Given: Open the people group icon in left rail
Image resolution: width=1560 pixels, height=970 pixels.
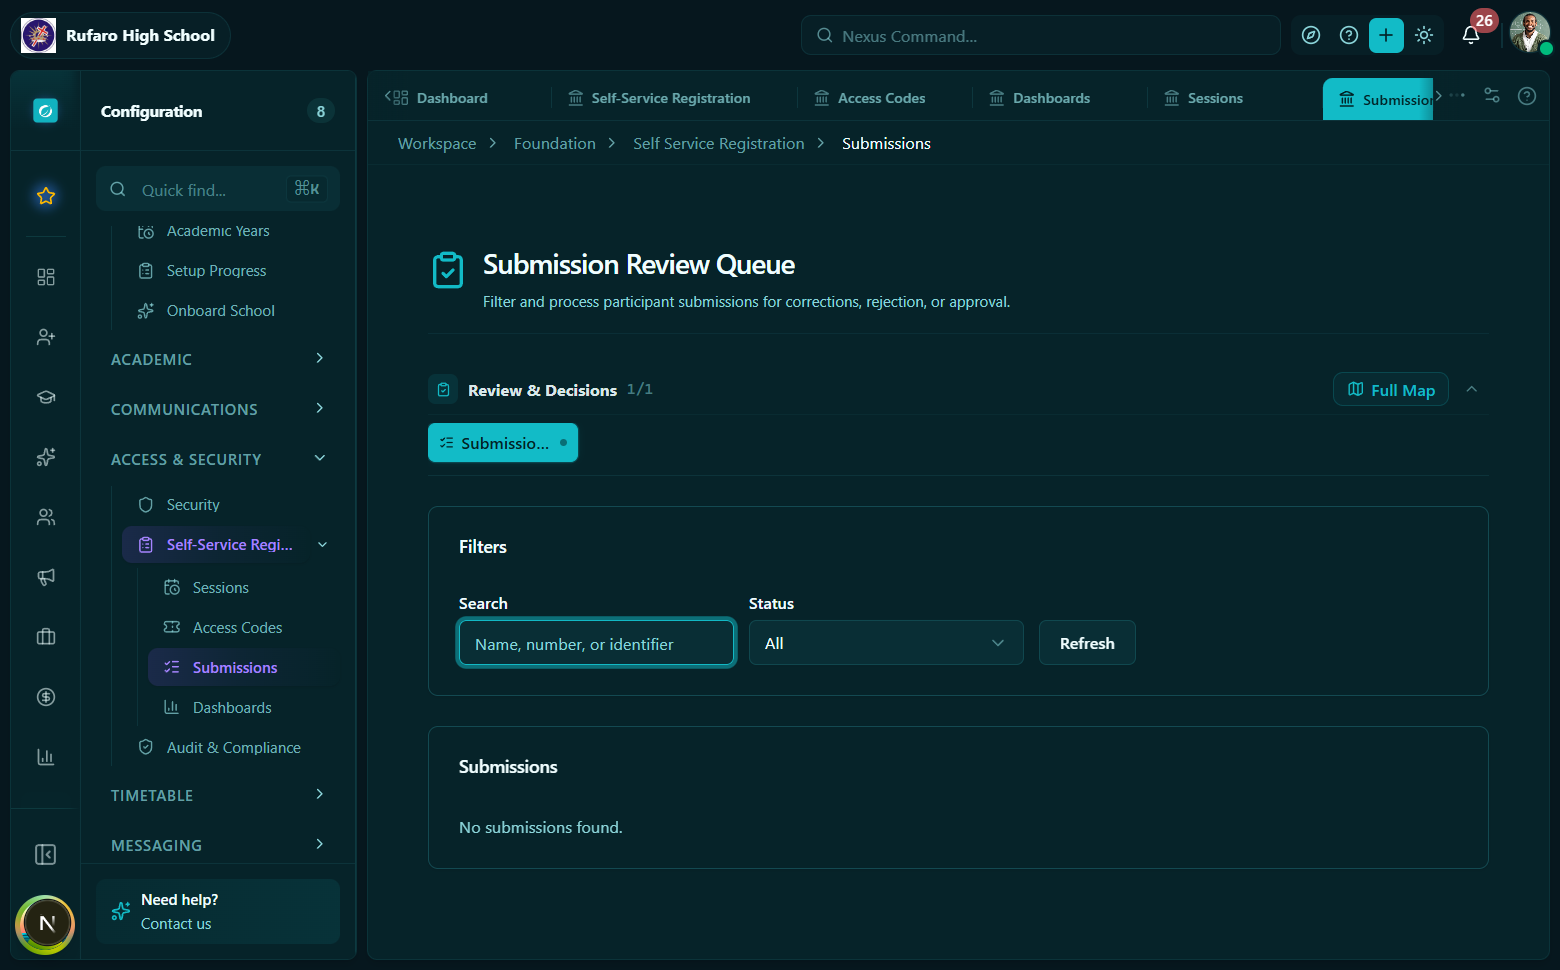Looking at the screenshot, I should tap(46, 517).
